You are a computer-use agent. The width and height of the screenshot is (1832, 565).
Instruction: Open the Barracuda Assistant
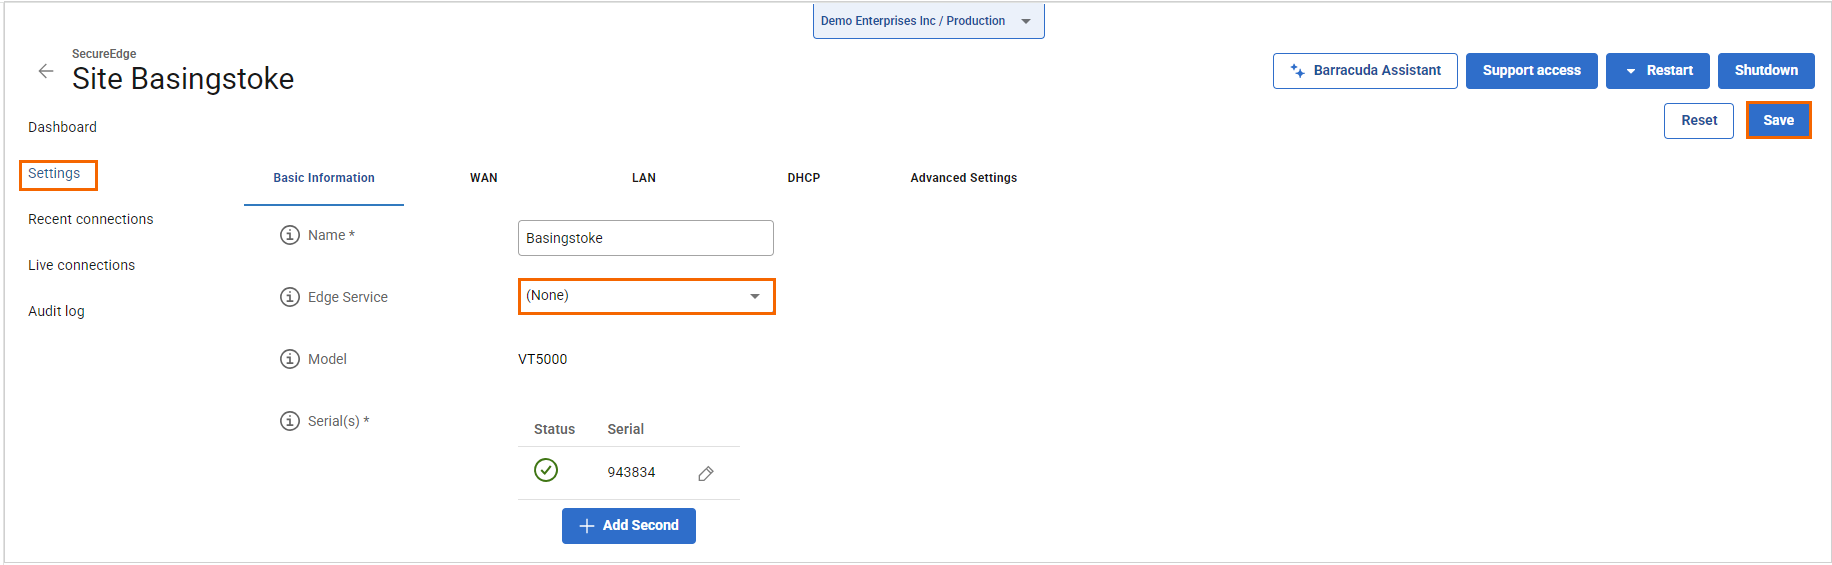click(x=1364, y=71)
